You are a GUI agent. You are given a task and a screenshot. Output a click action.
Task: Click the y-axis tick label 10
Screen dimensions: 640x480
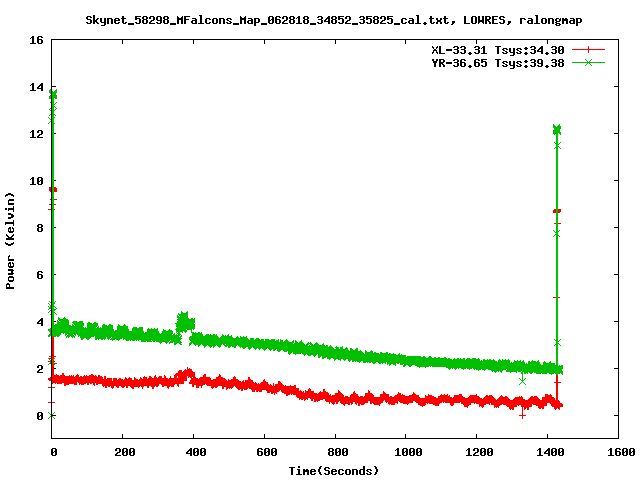click(x=36, y=181)
